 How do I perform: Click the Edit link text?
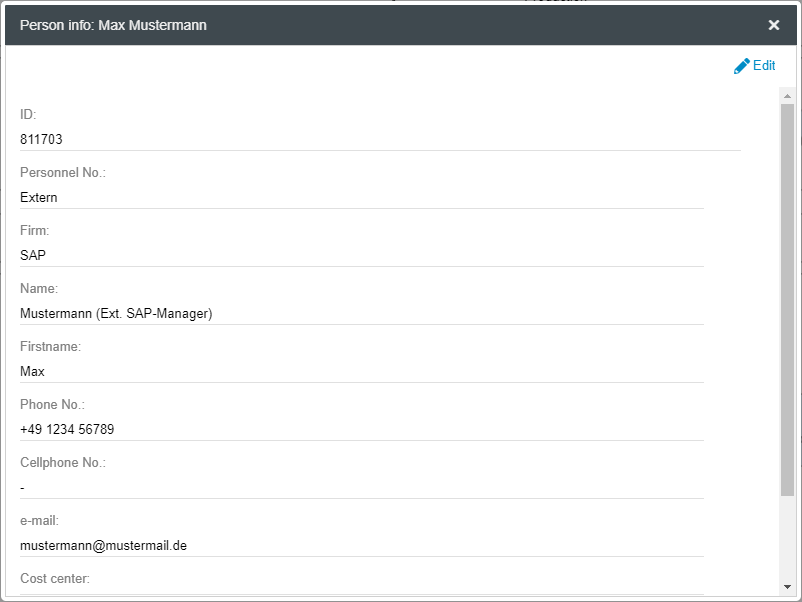(x=764, y=66)
